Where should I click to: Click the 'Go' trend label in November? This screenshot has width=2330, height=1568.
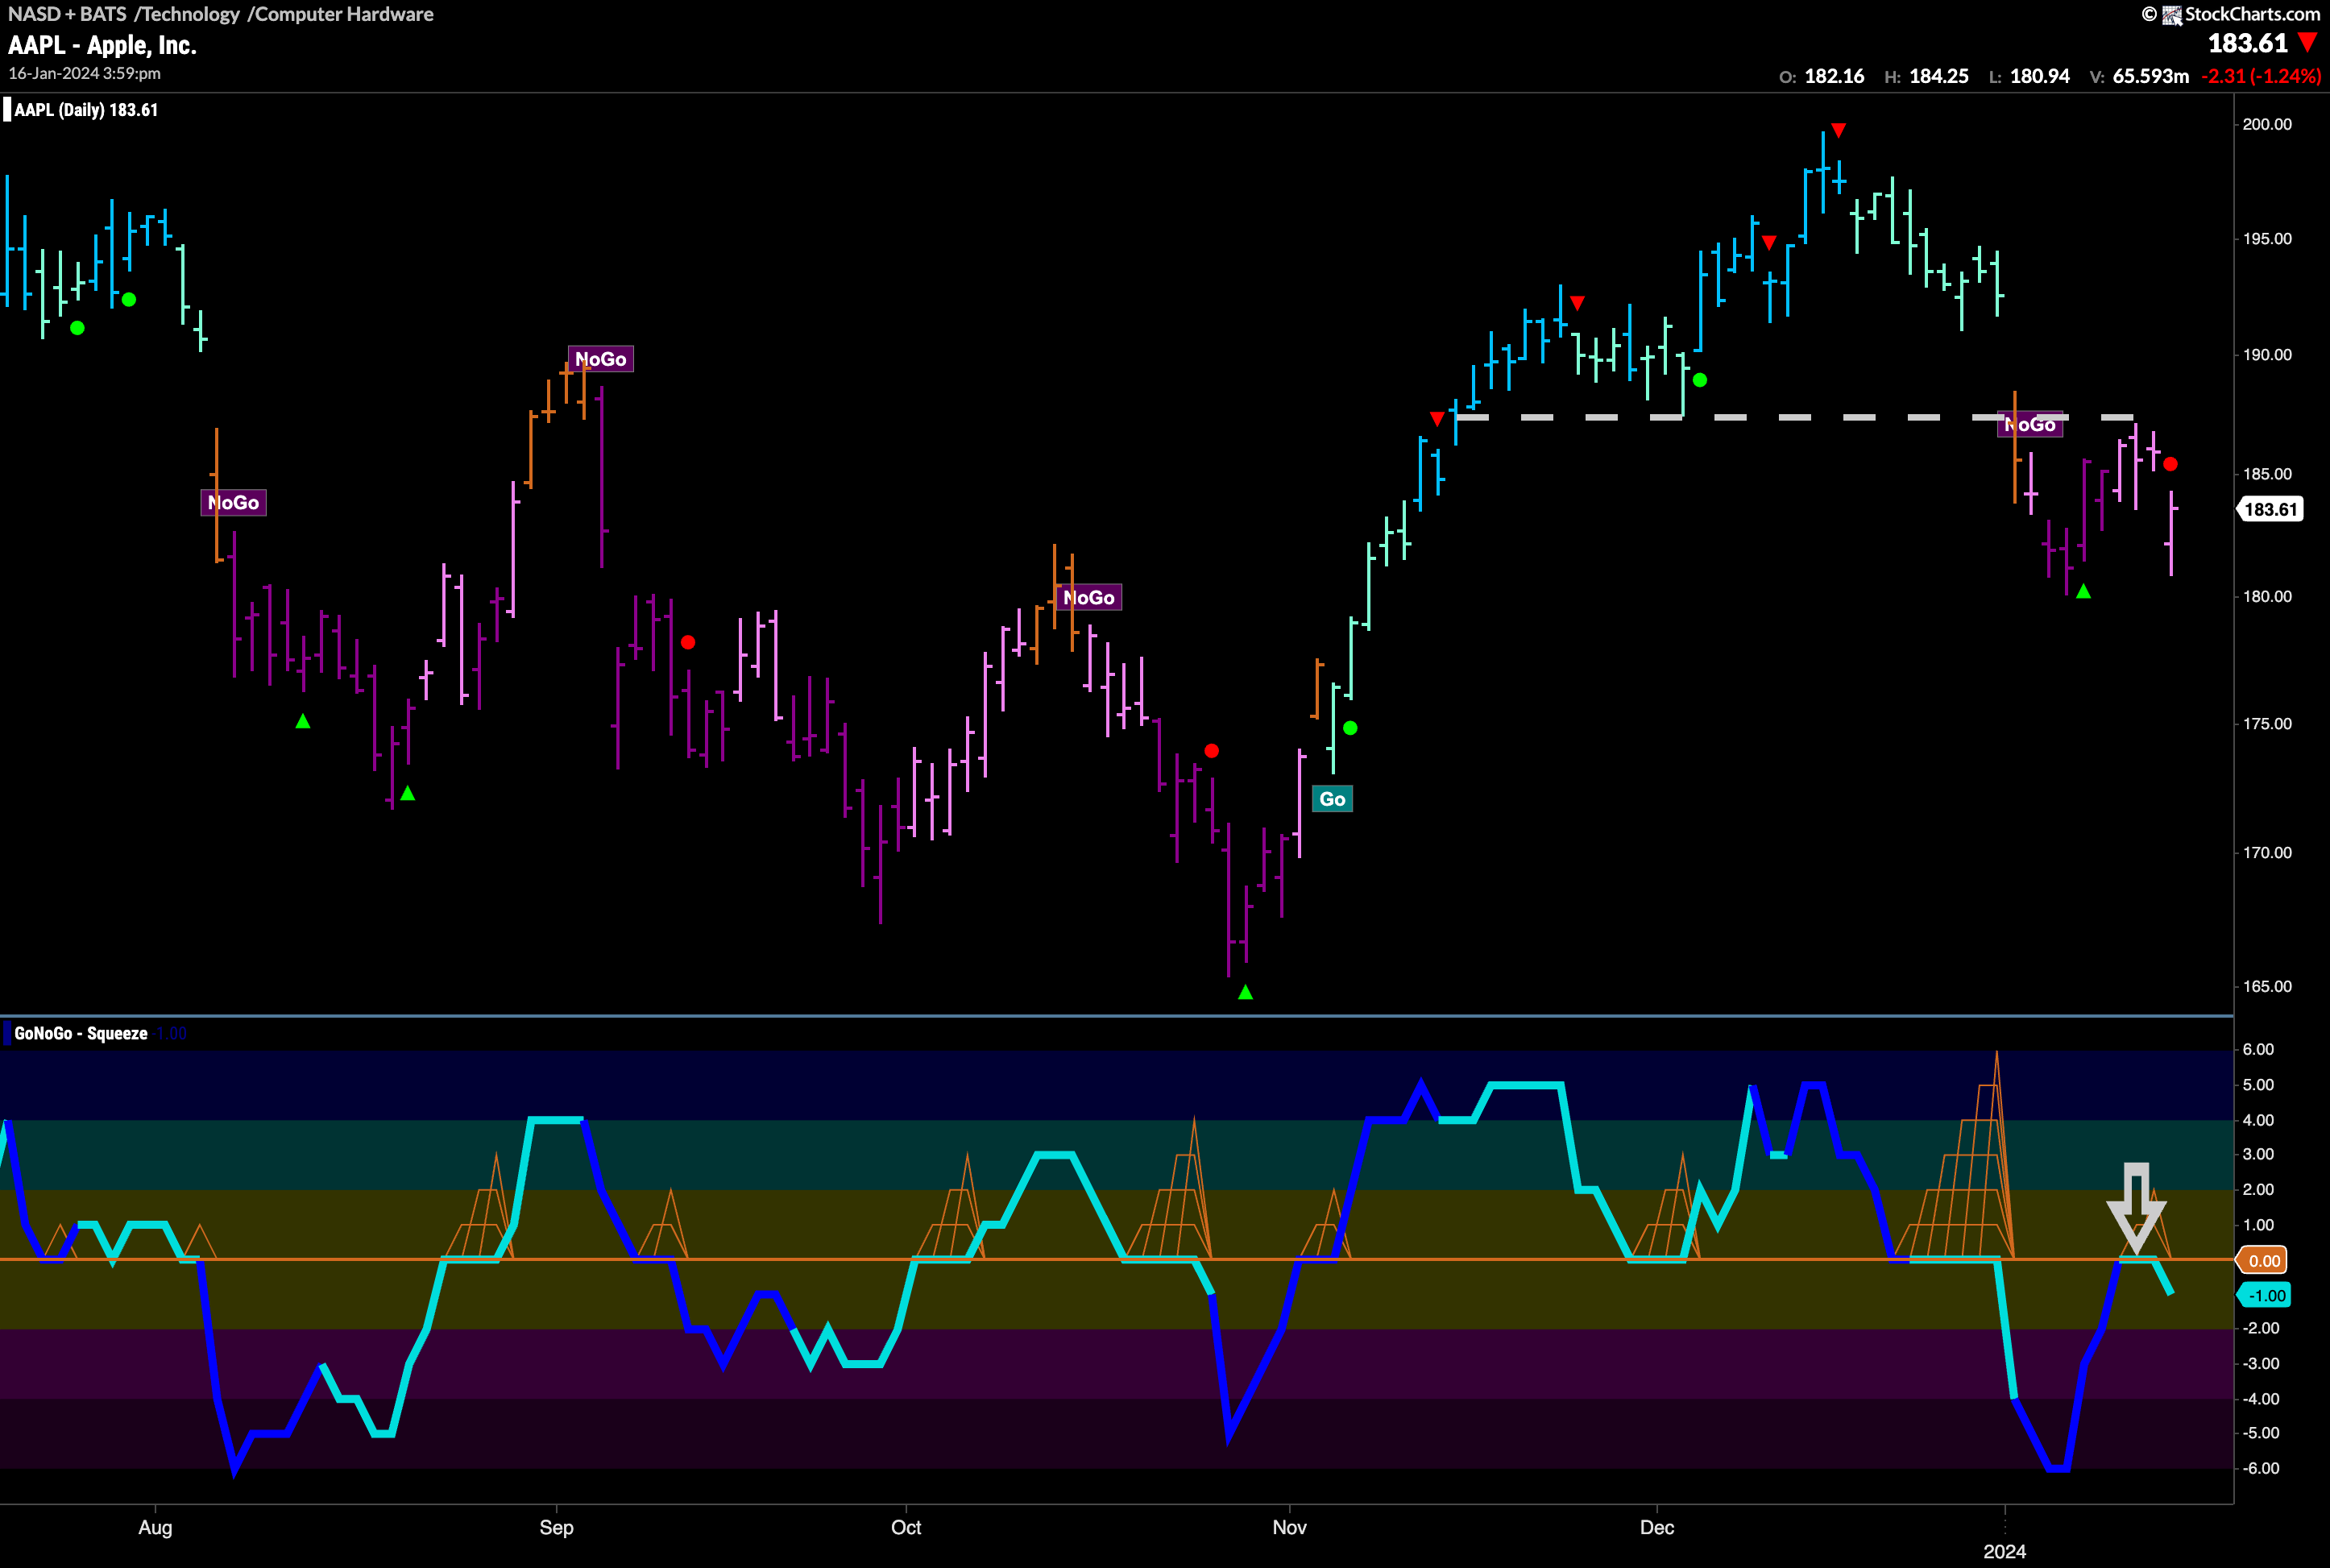pyautogui.click(x=1332, y=798)
